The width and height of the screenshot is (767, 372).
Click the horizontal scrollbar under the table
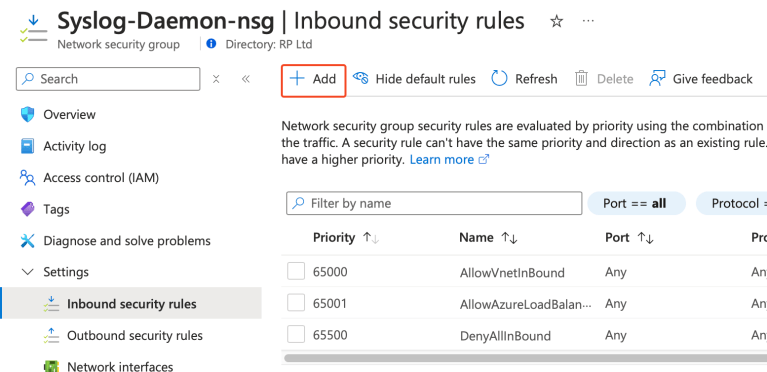(x=525, y=358)
